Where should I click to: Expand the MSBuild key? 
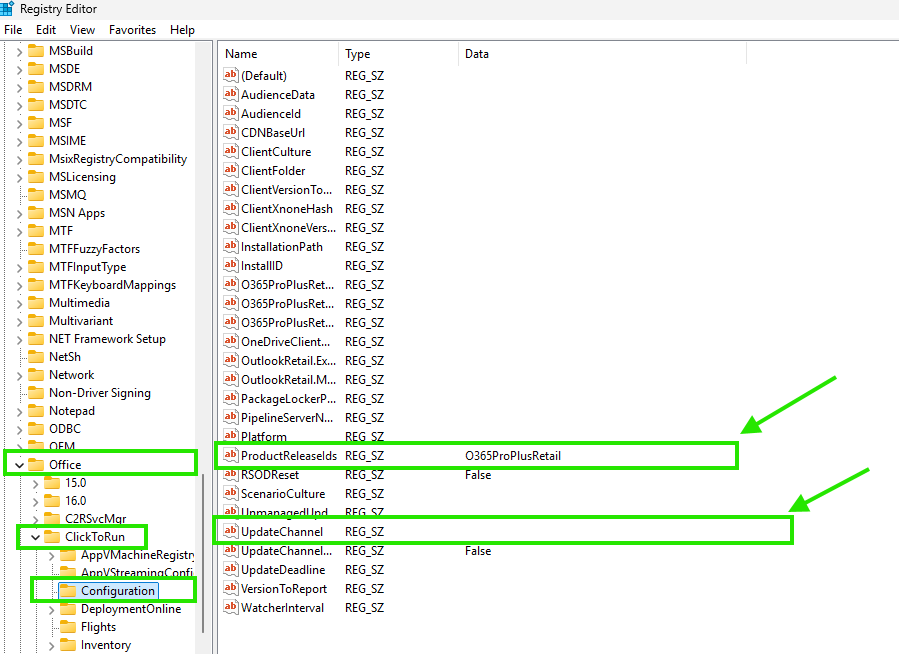19,52
